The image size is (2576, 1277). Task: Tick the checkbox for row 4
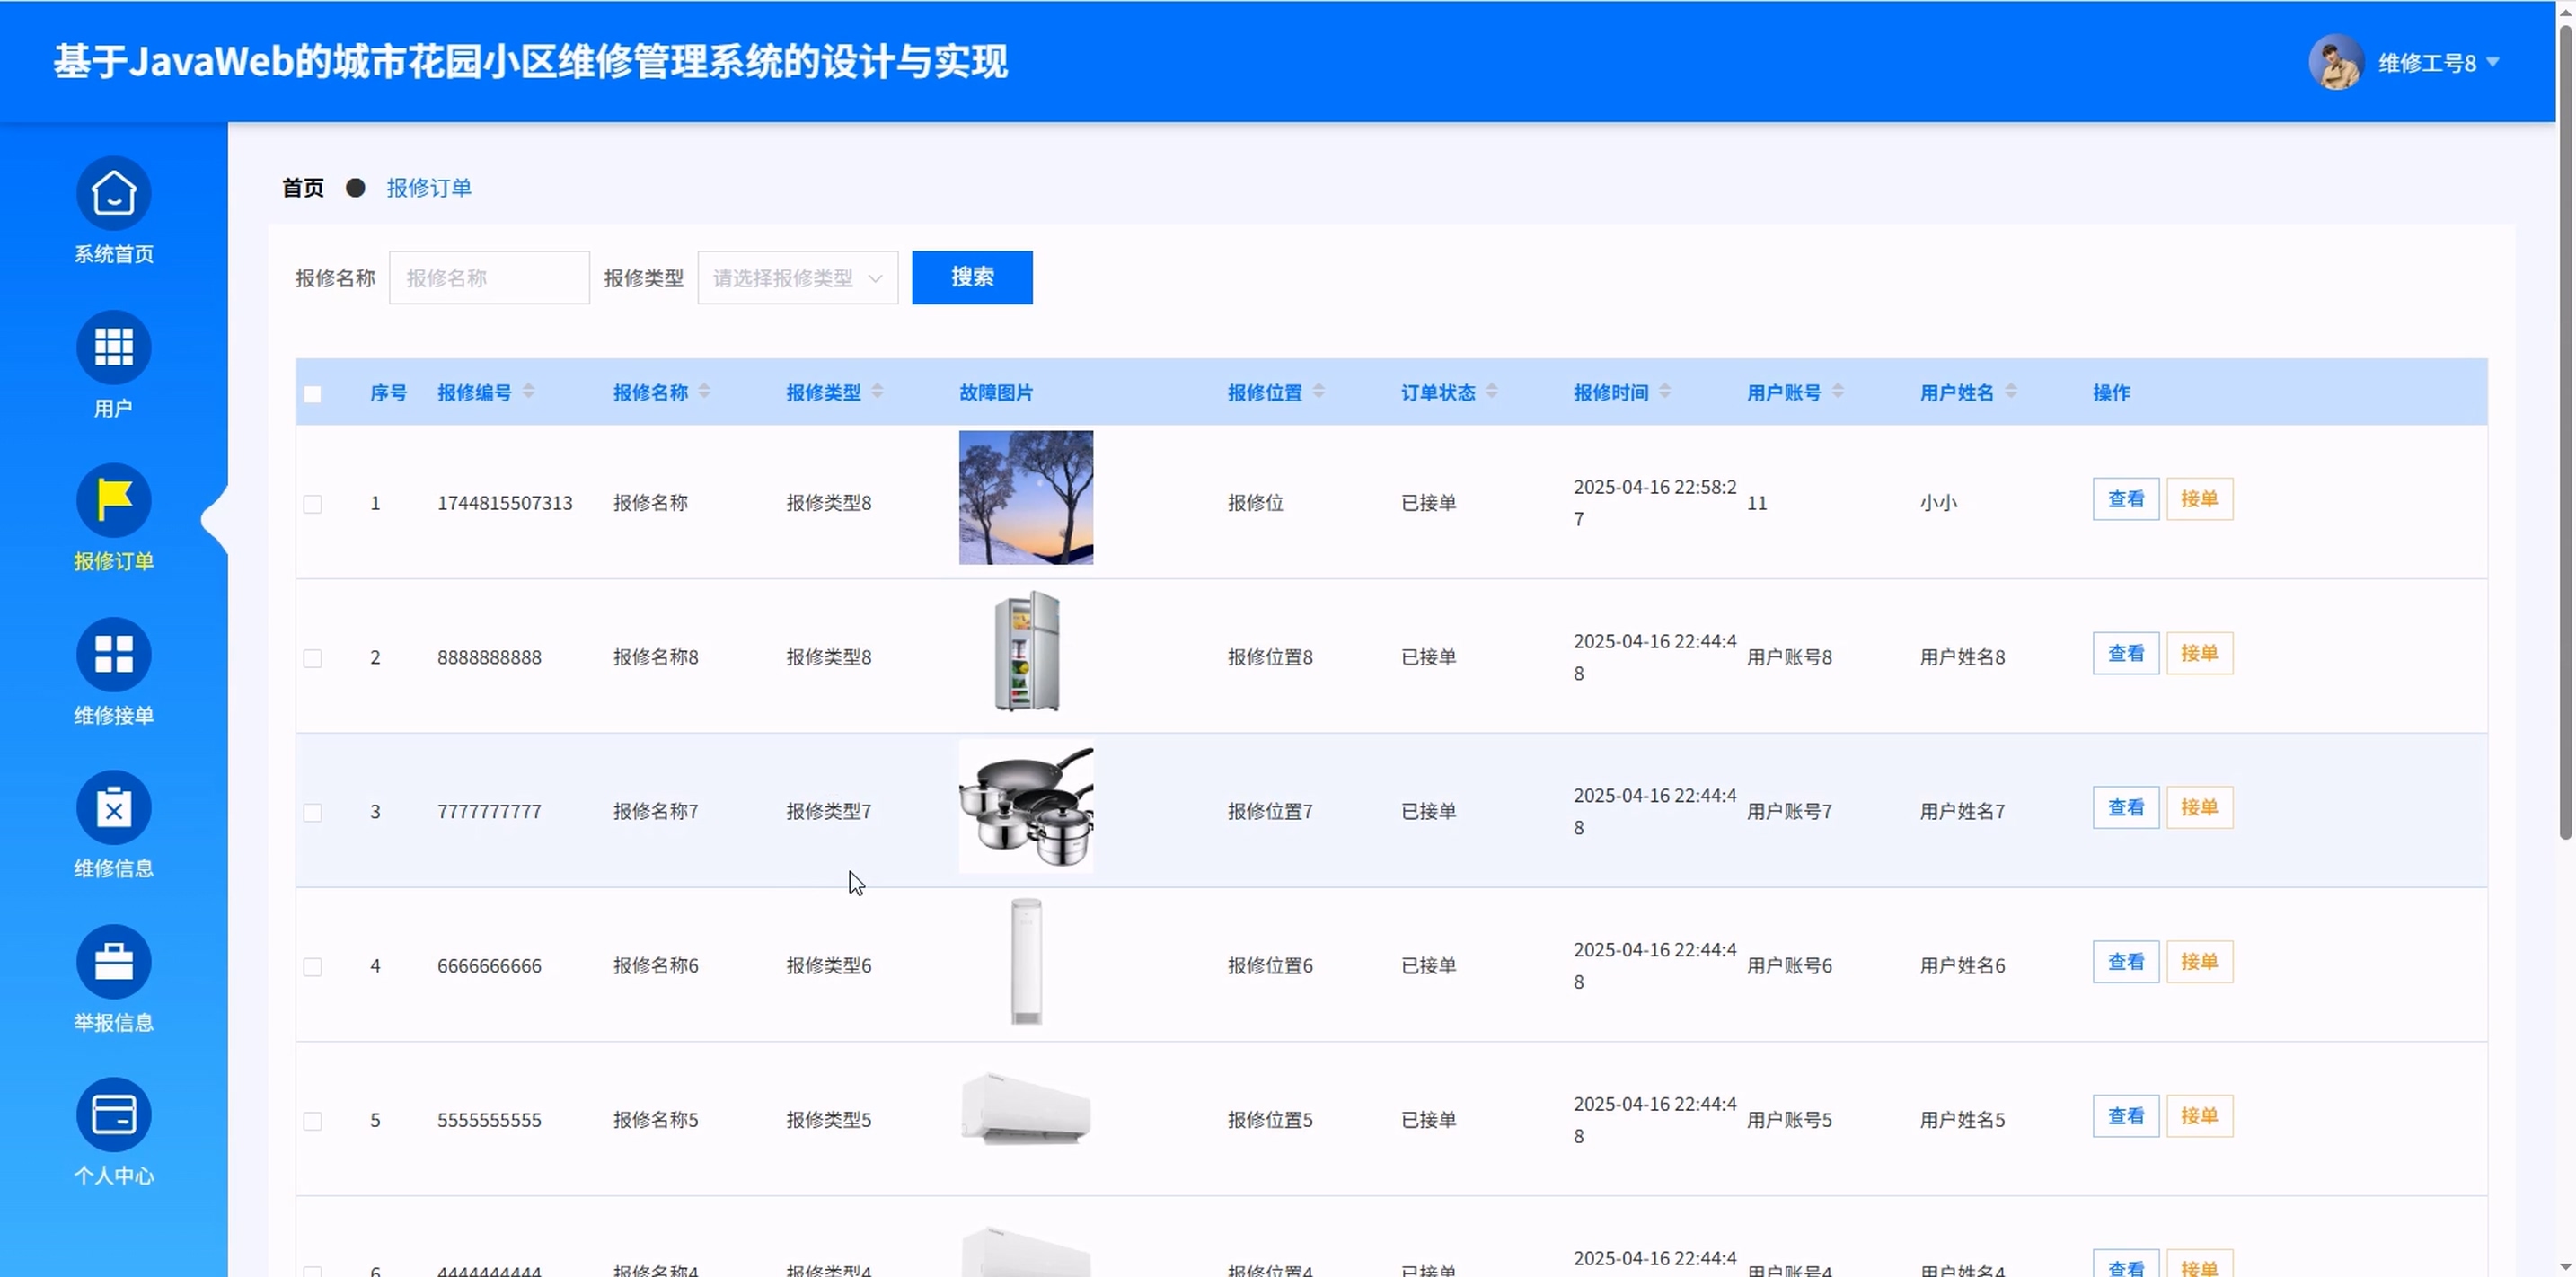click(x=313, y=966)
